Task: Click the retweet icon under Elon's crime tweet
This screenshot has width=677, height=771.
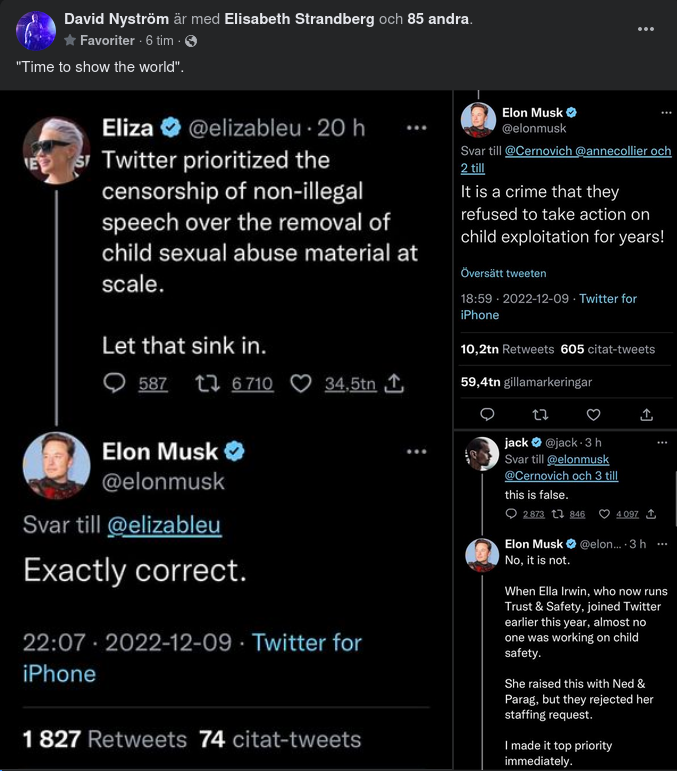Action: pyautogui.click(x=540, y=414)
